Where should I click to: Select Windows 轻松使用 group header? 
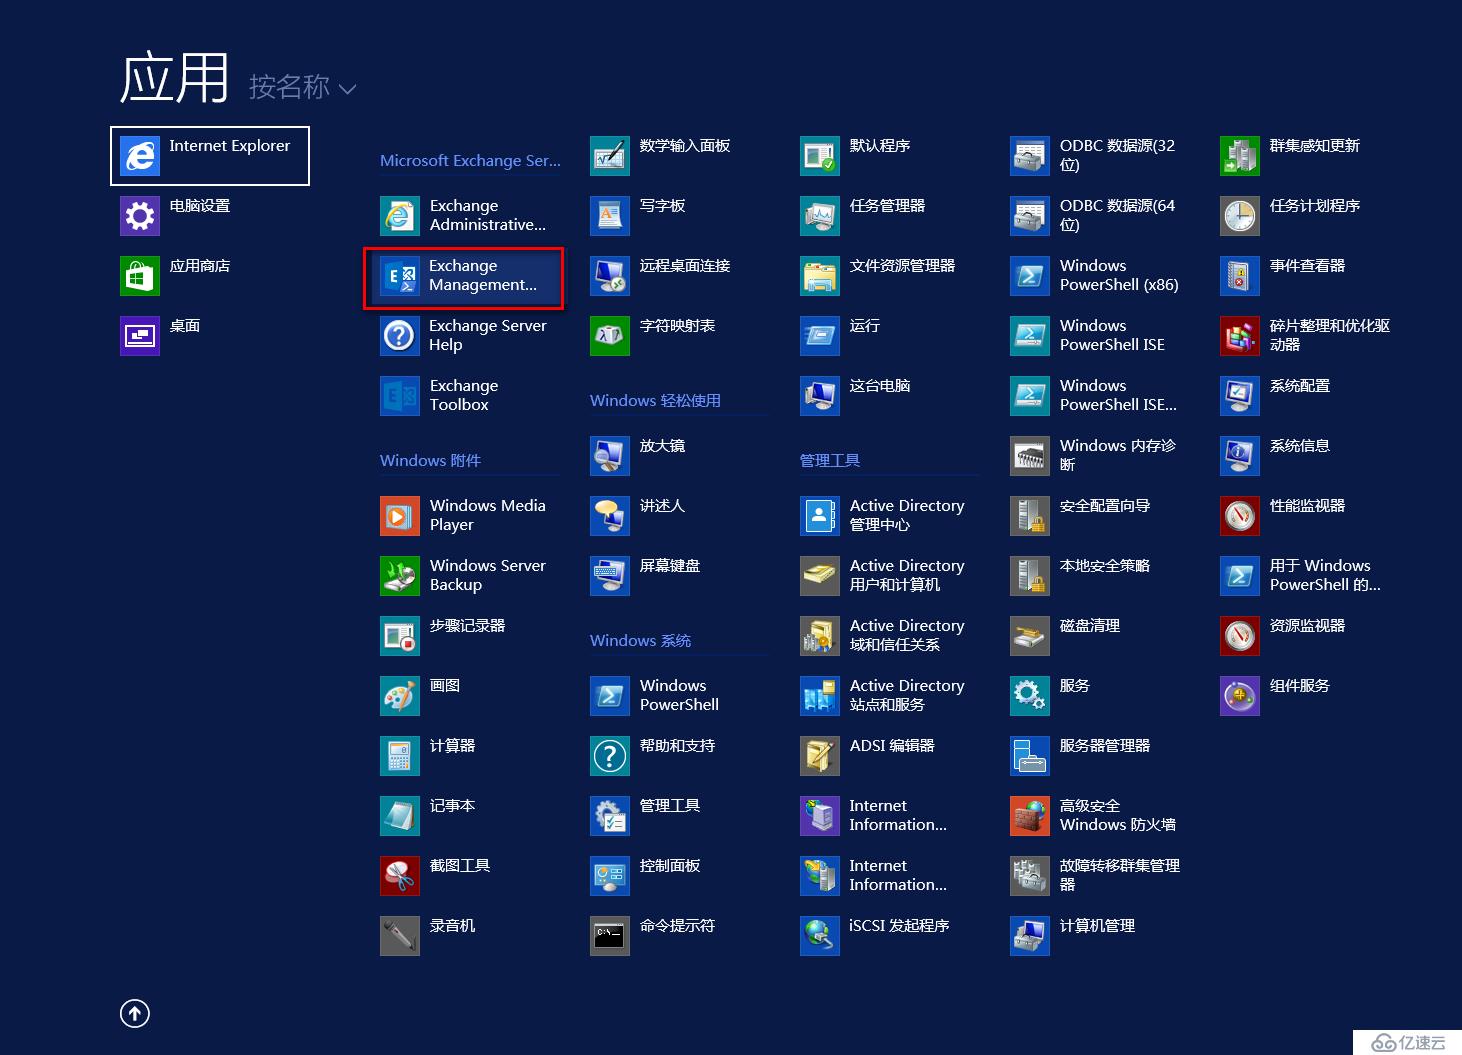pos(655,400)
